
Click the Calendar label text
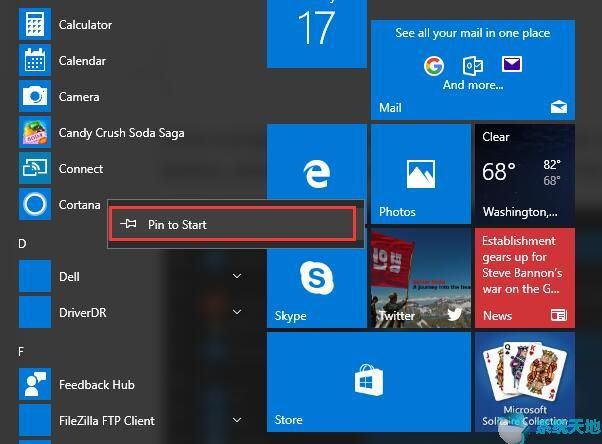[x=82, y=61]
